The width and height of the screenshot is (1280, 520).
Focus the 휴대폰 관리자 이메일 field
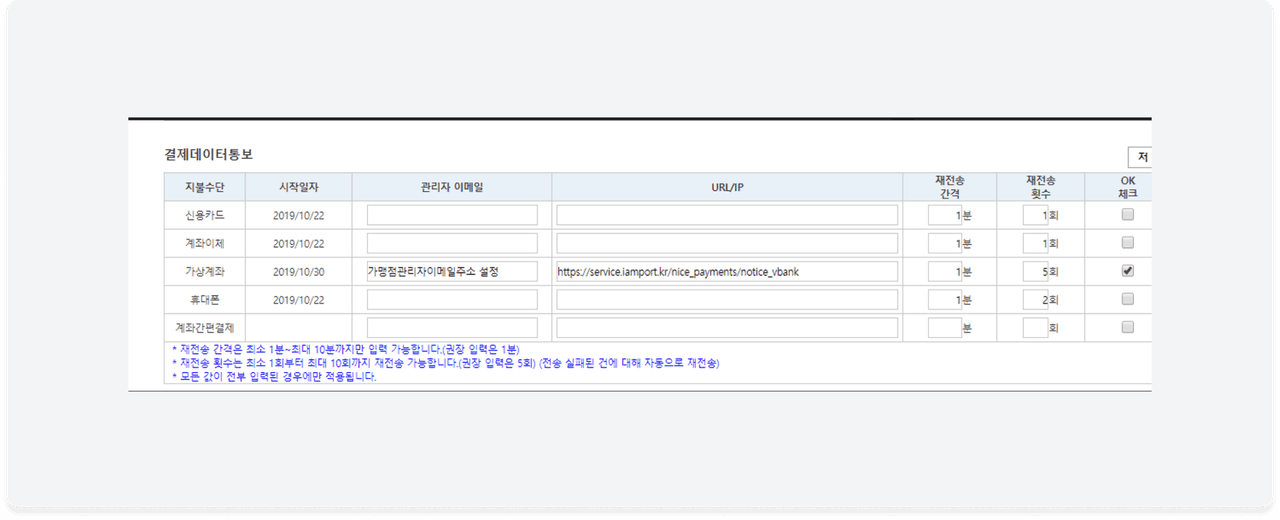pyautogui.click(x=452, y=300)
